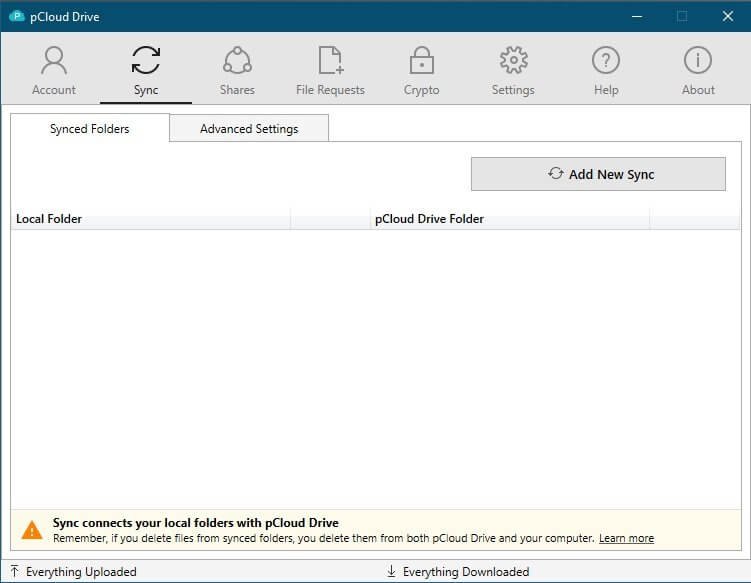This screenshot has width=751, height=583.
Task: Click the pCloud Drive Folder column header
Action: [x=510, y=218]
